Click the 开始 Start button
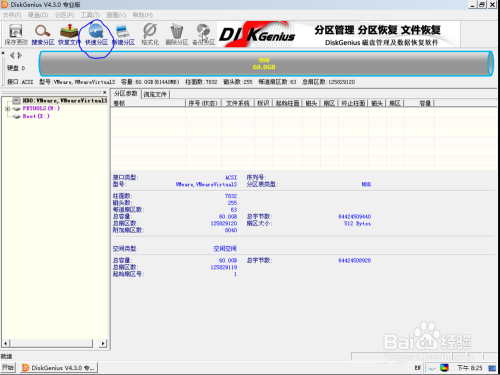The image size is (500, 375). [8, 368]
